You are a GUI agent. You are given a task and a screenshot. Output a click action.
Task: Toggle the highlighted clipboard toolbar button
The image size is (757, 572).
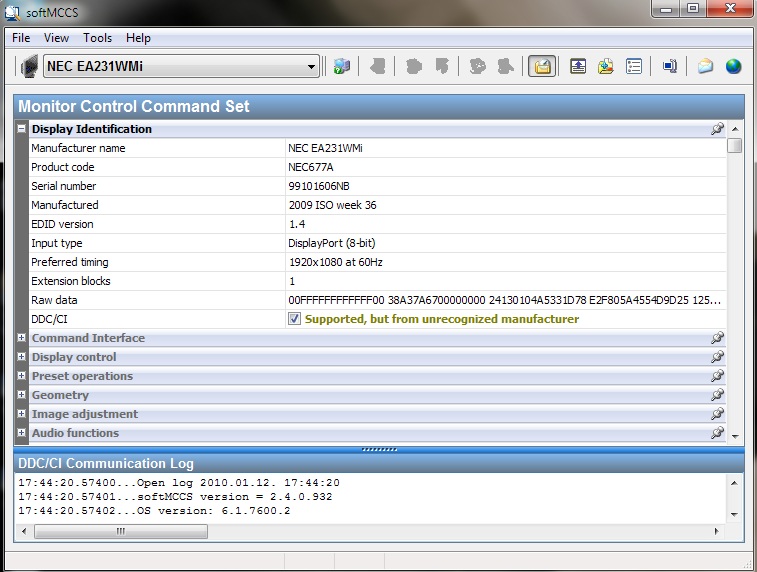(542, 66)
